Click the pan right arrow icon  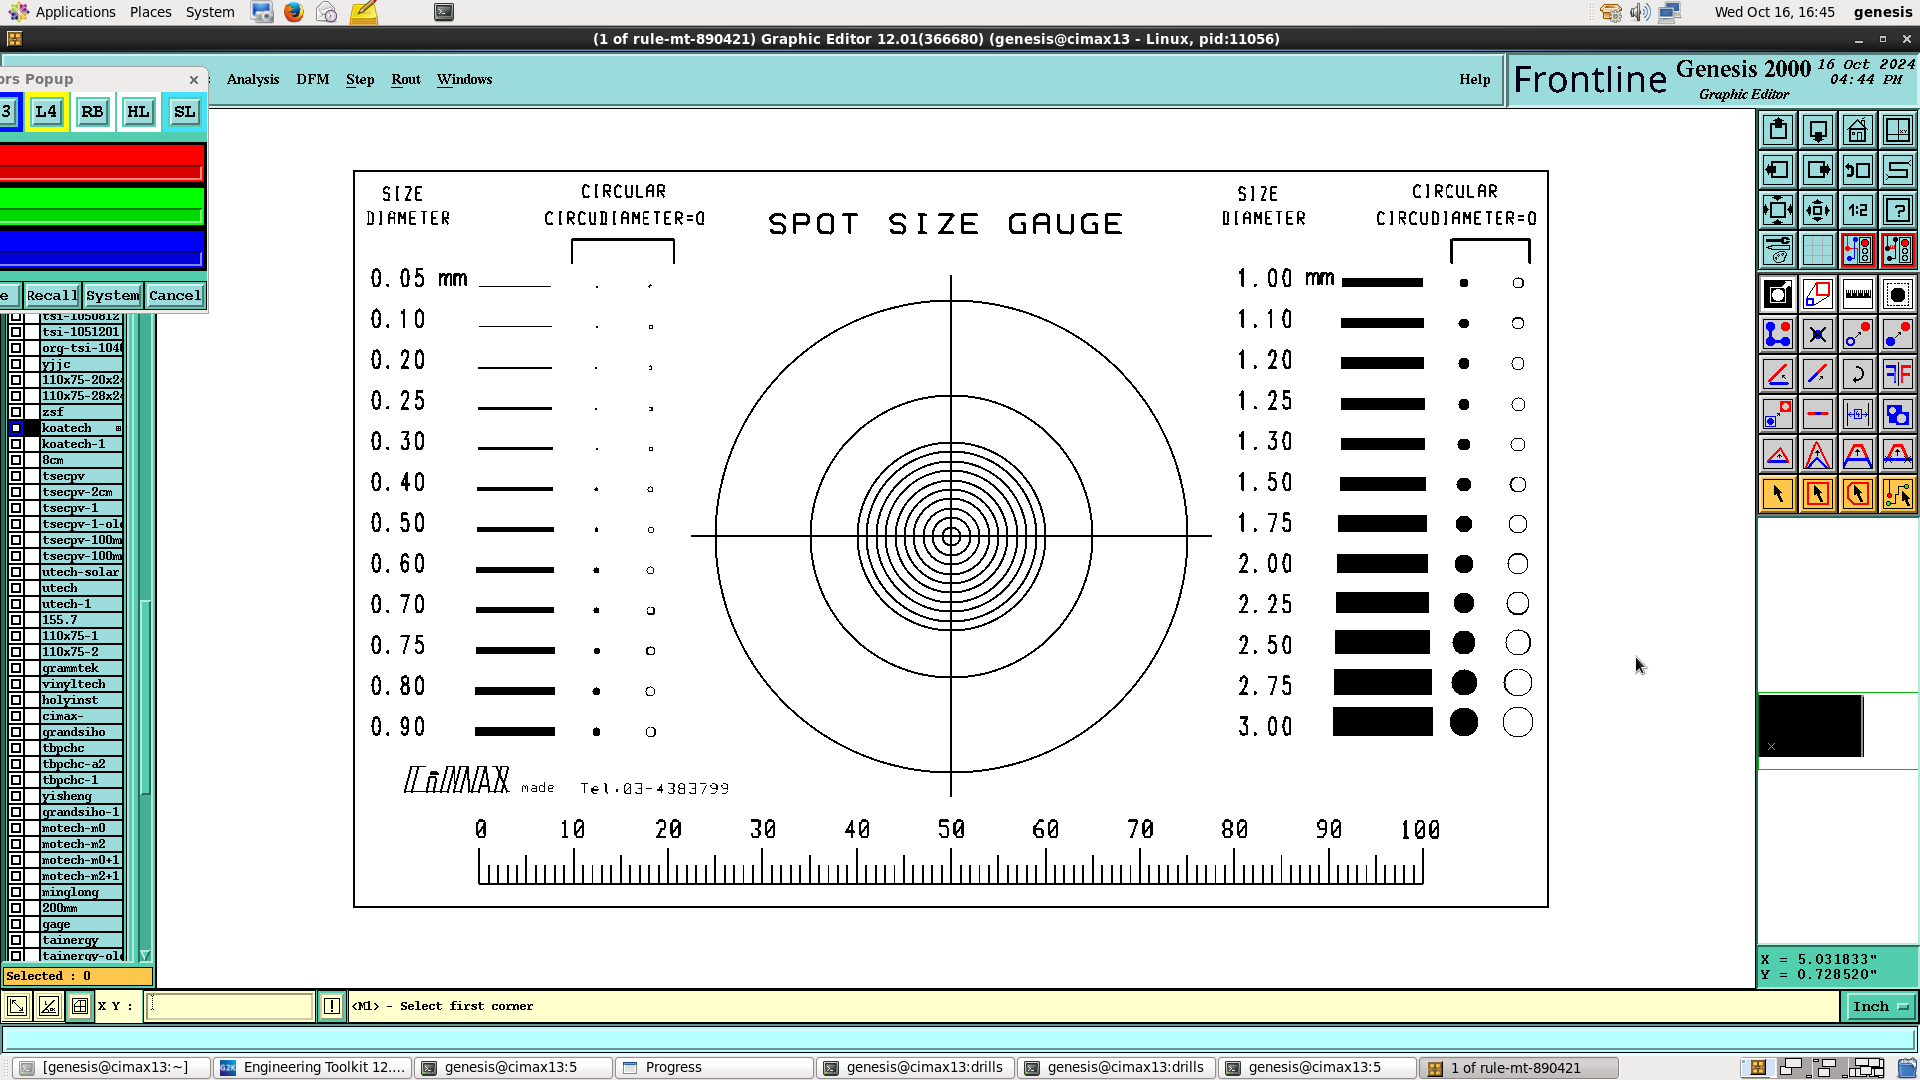click(x=1818, y=170)
